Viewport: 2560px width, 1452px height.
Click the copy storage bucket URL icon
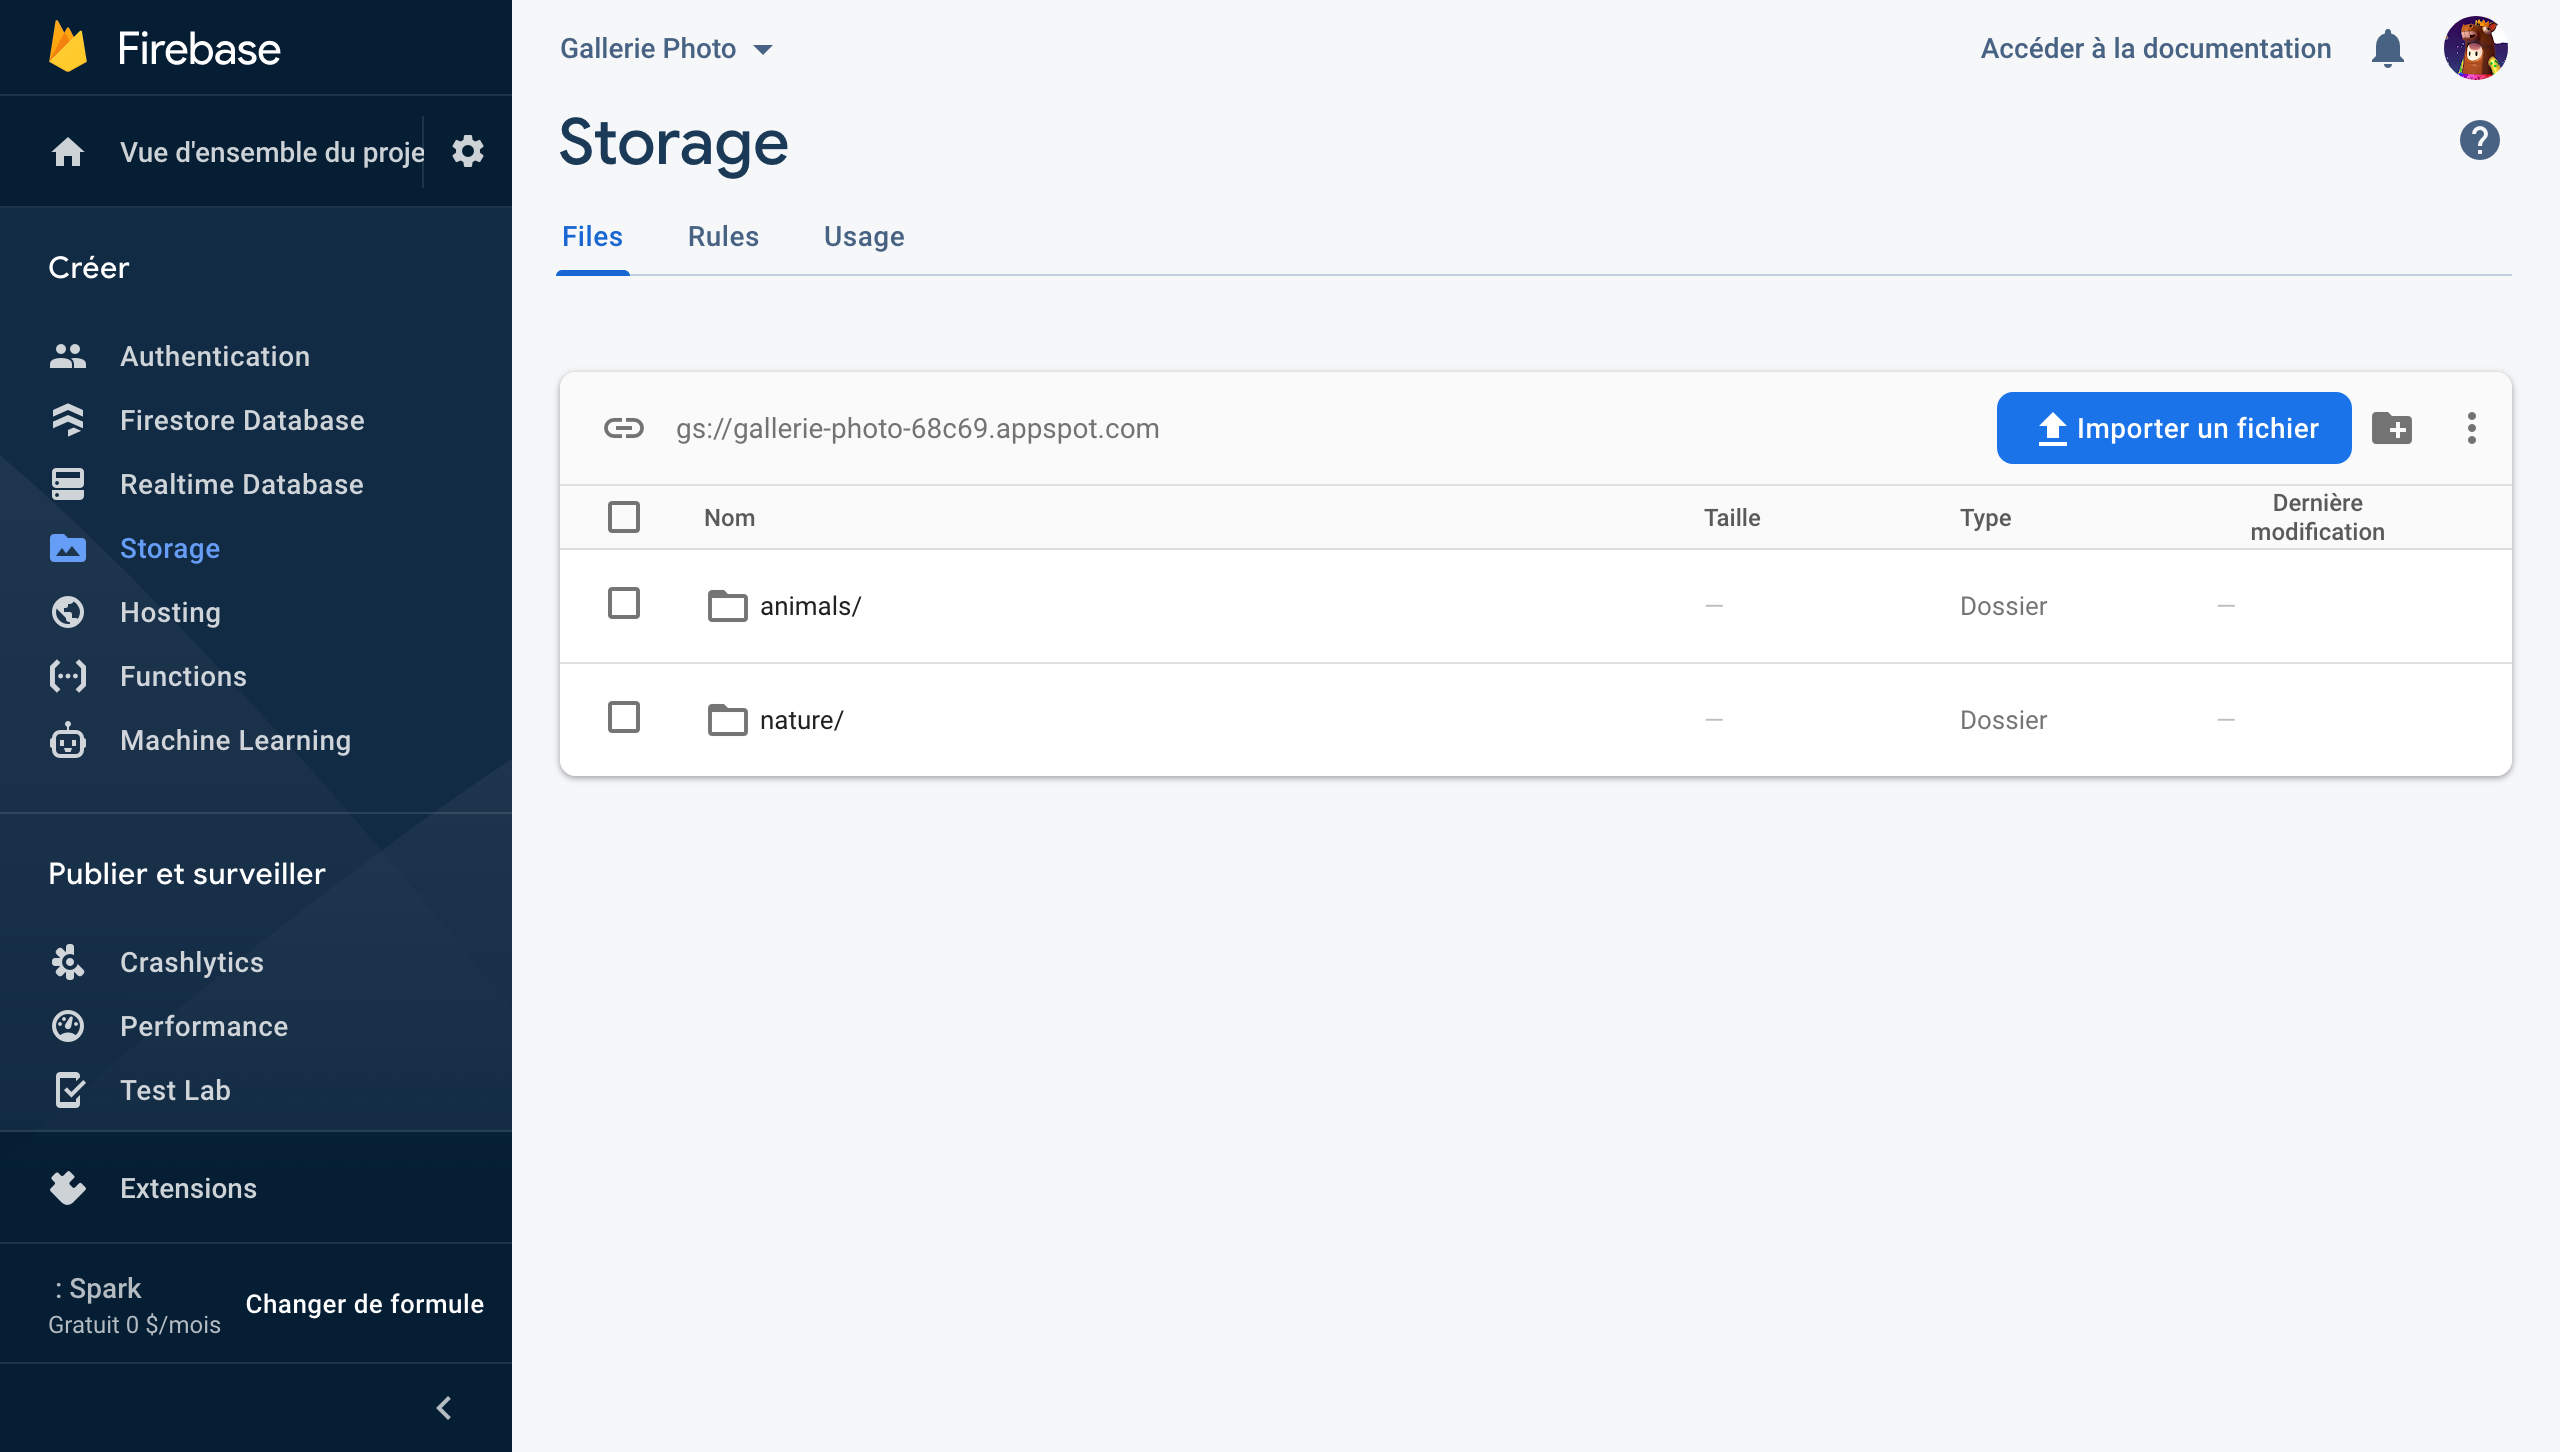tap(624, 425)
